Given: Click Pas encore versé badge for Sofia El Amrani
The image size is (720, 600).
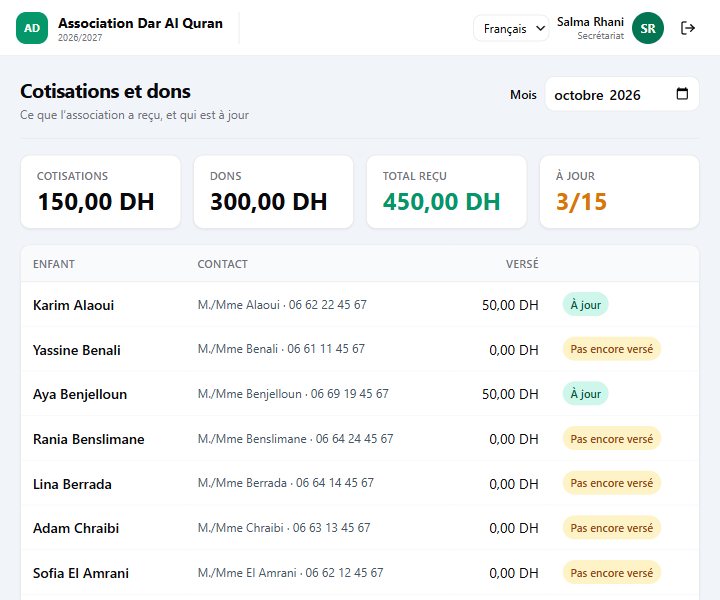Looking at the screenshot, I should [612, 573].
